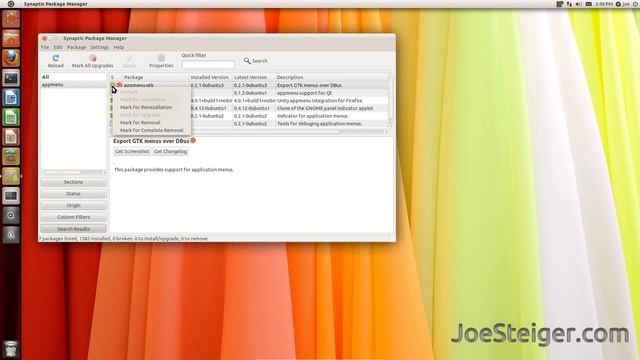640x360 pixels.
Task: Choose Mark for Complete Removal
Action: 151,131
